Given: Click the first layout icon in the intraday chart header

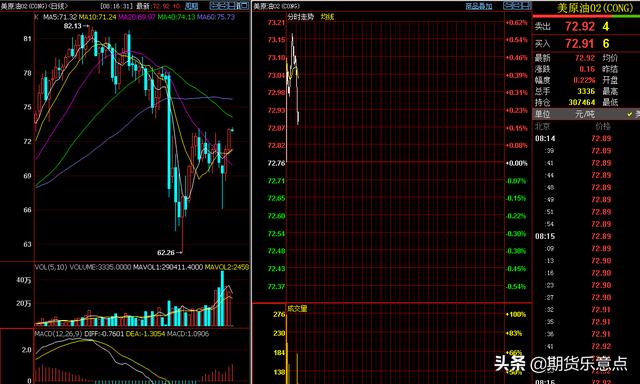Looking at the screenshot, I should (x=508, y=6).
